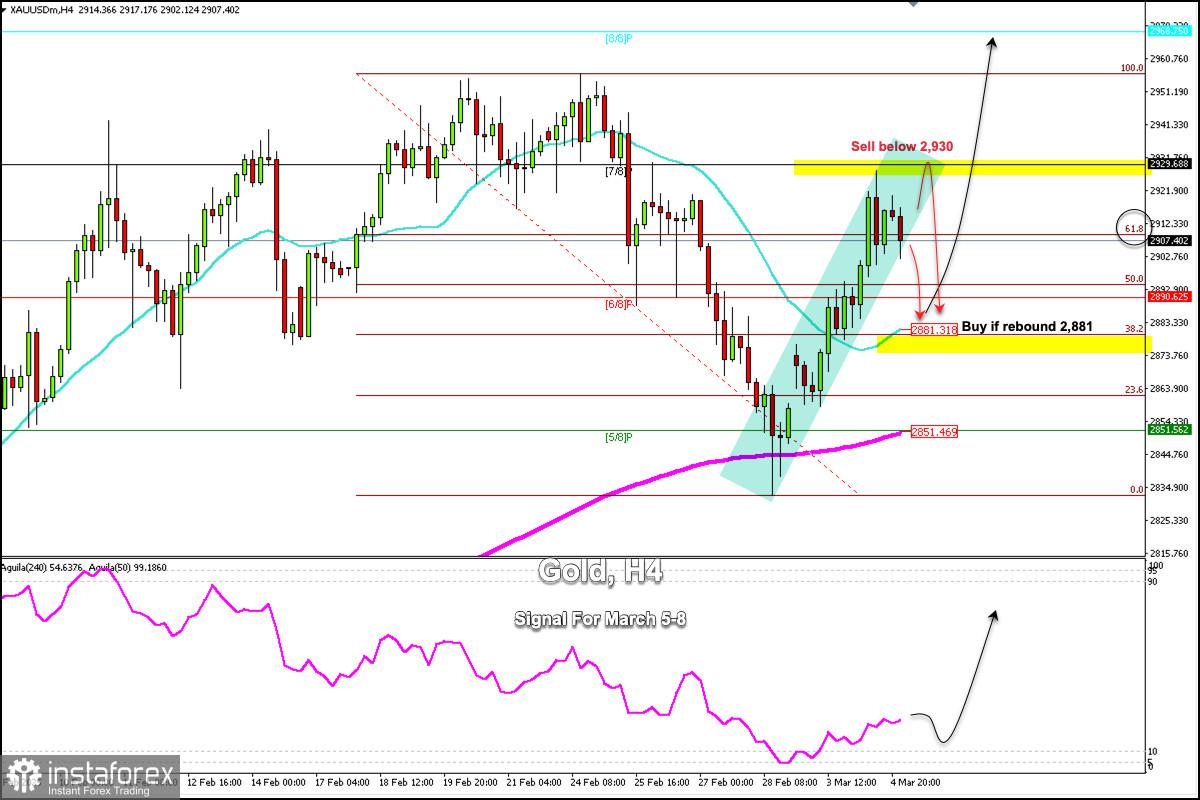The image size is (1200, 800).
Task: Click the 2873.760 price axis value
Action: pos(1169,355)
